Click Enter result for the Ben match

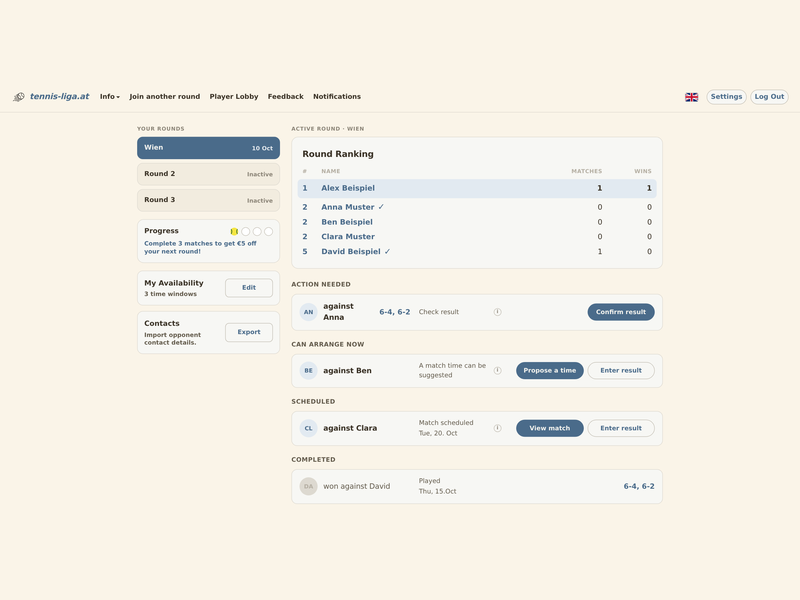(x=621, y=370)
